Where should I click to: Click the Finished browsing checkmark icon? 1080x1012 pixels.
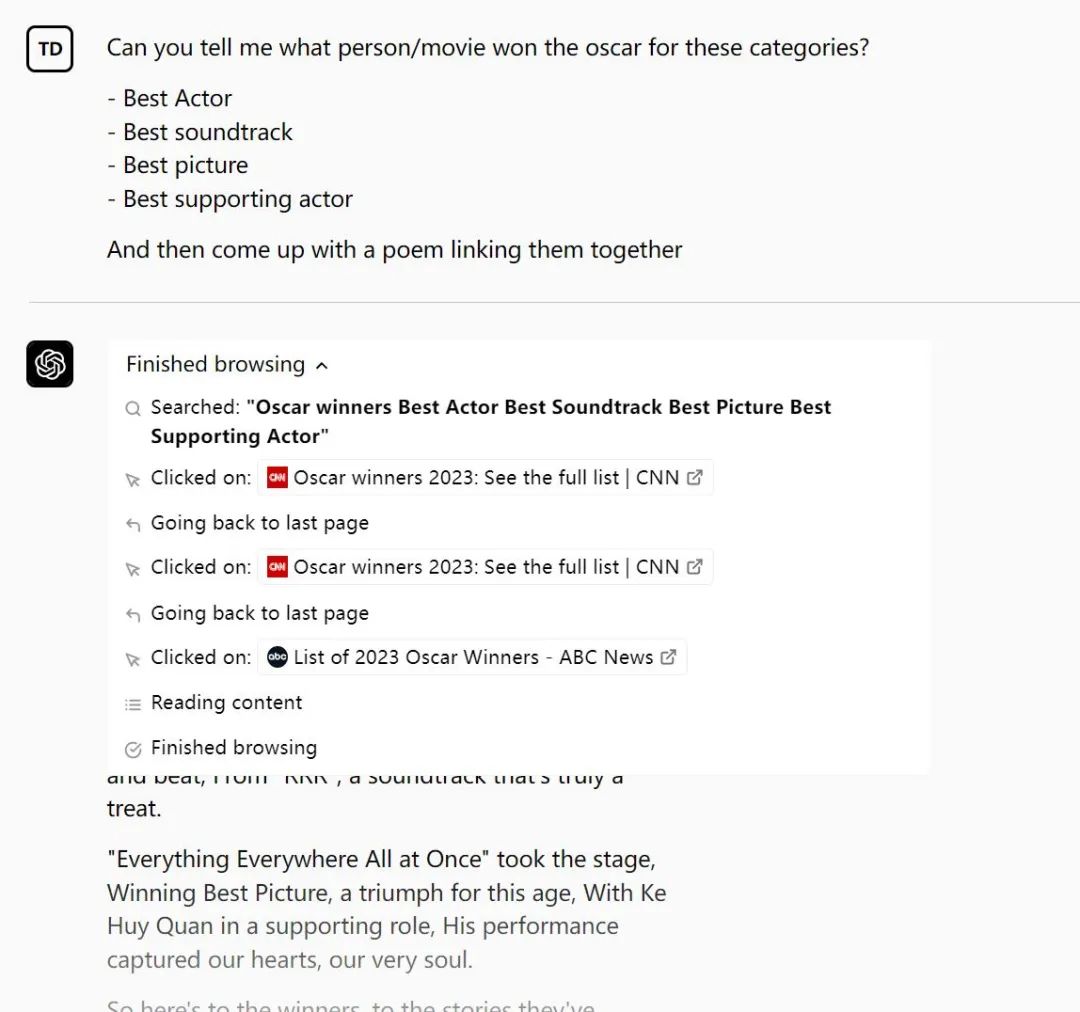point(133,750)
